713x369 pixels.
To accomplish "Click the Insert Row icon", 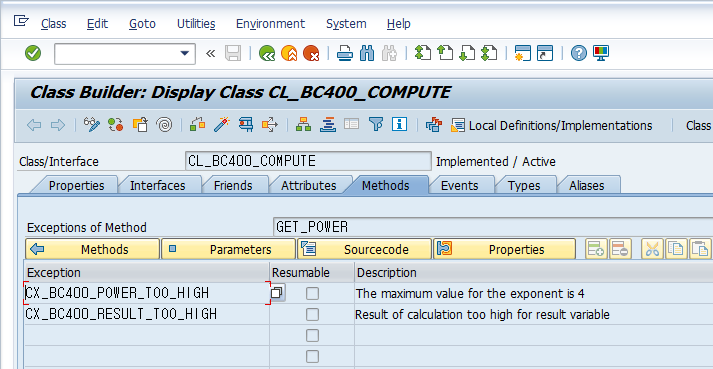I will (x=596, y=249).
